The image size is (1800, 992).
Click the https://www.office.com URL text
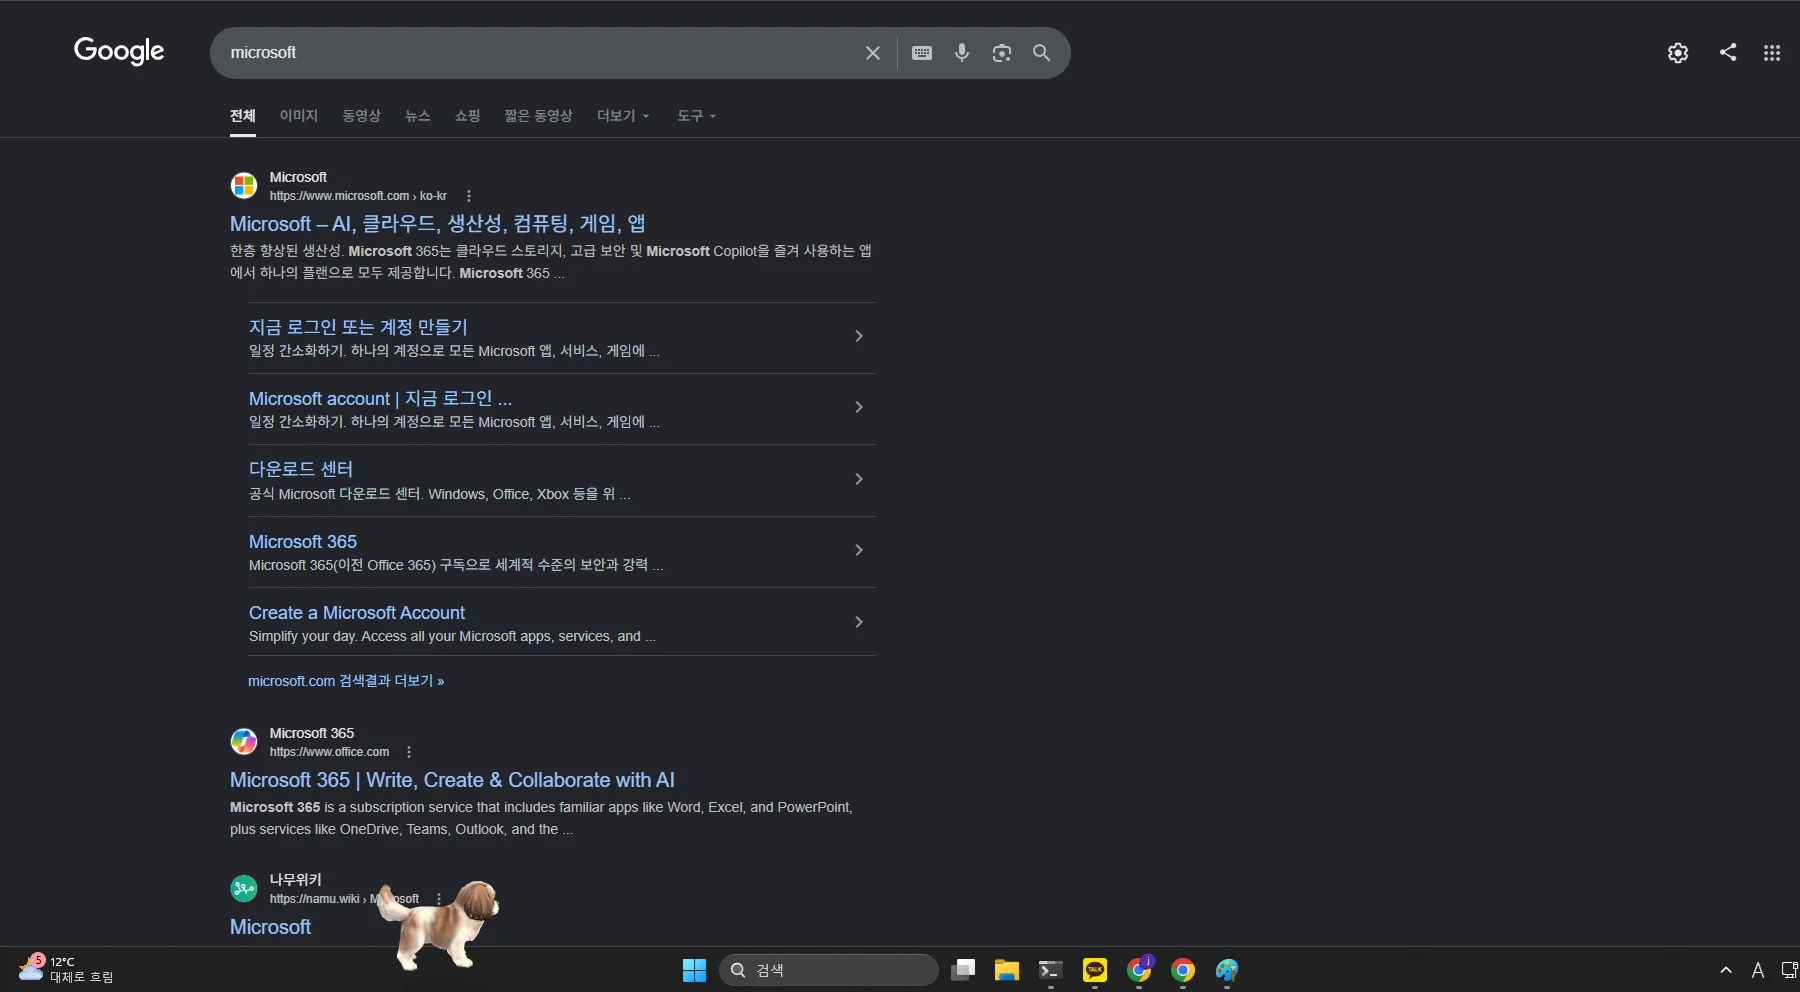329,752
